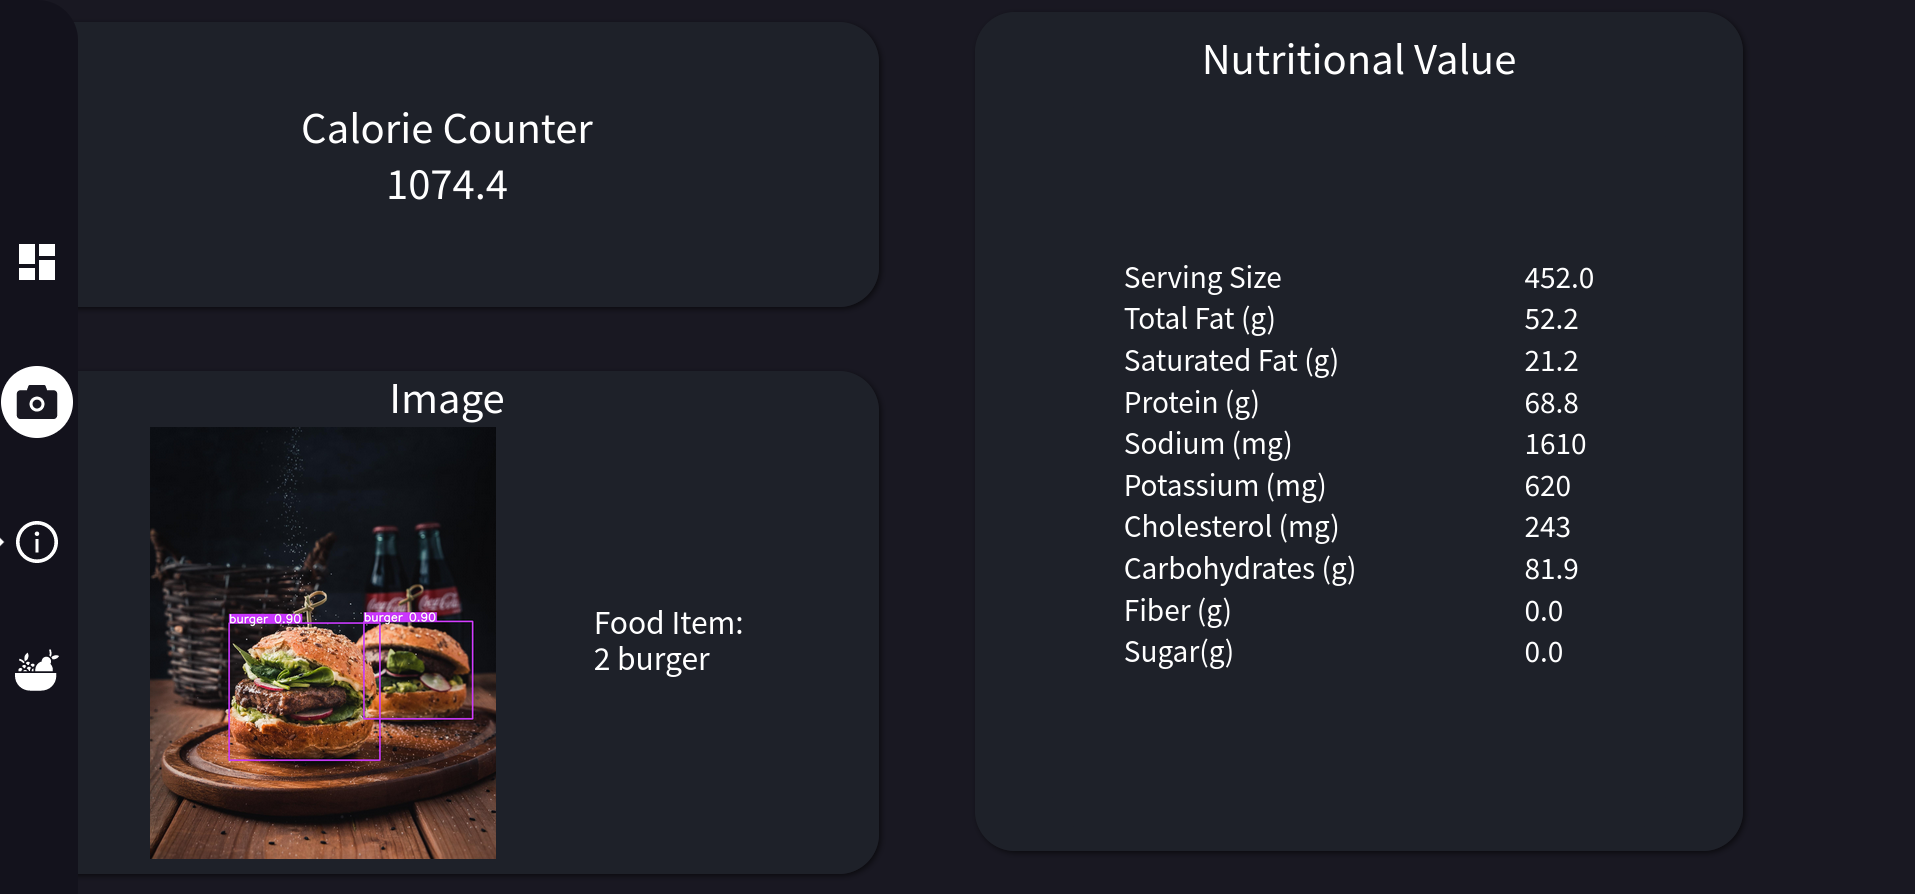Viewport: 1915px width, 894px height.
Task: Click the Sodium (mg) value 1610
Action: click(x=1555, y=444)
